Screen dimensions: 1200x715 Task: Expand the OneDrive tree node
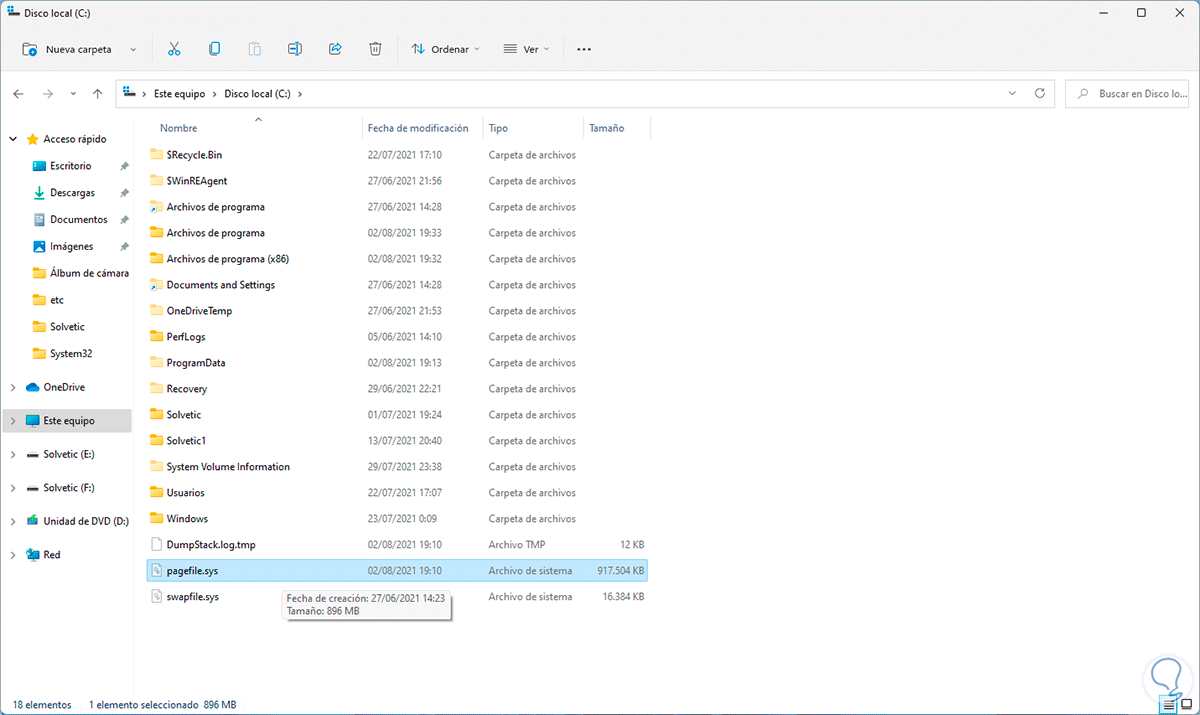click(13, 387)
